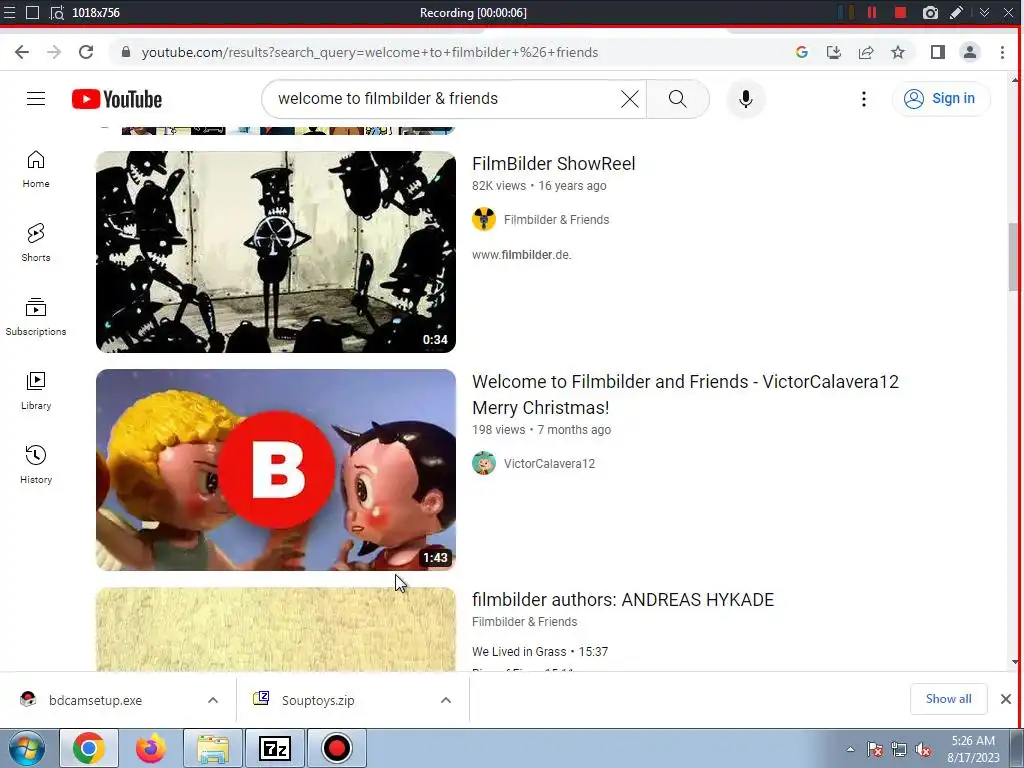Viewport: 1024px width, 768px height.
Task: Clear the search query with the X
Action: pos(630,99)
